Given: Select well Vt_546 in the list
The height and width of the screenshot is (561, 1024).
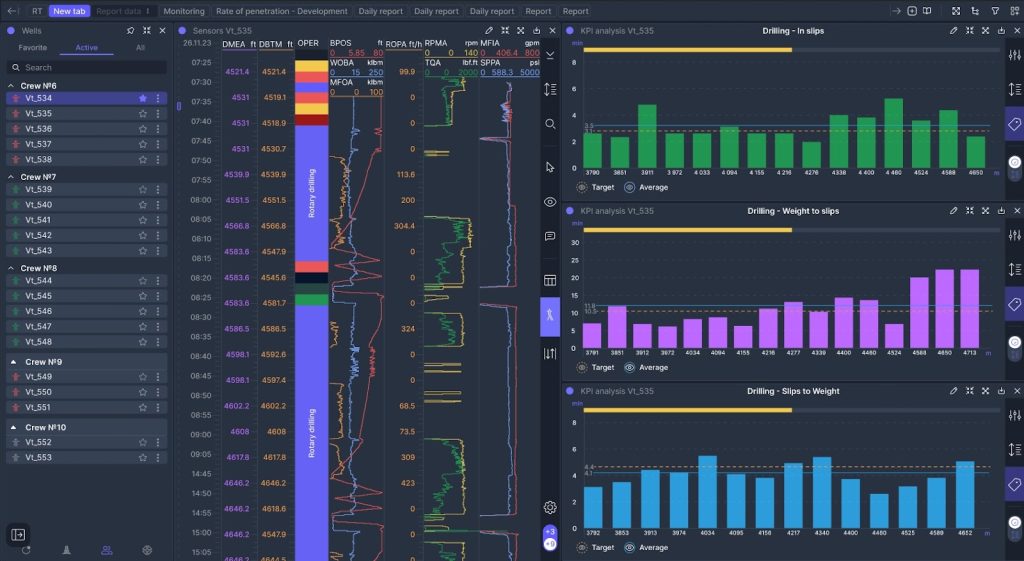Looking at the screenshot, I should pos(86,312).
